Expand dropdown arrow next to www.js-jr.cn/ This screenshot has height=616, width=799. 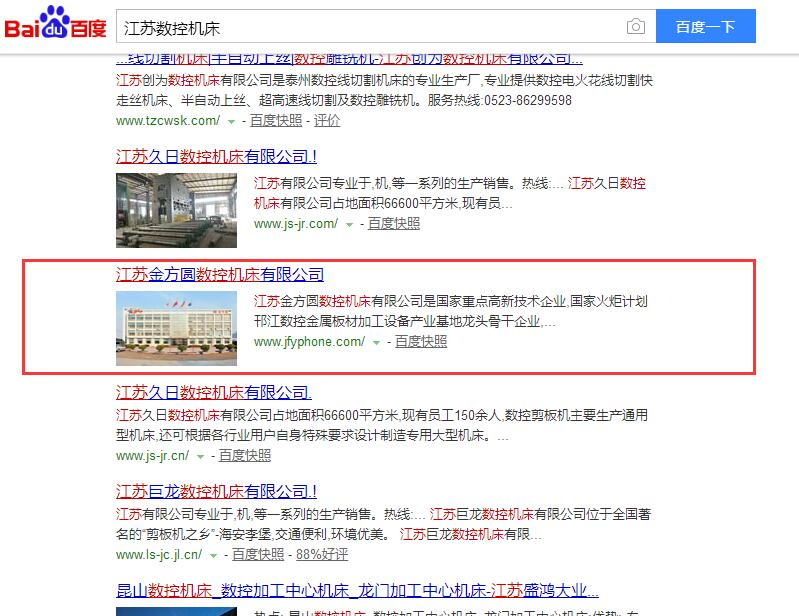pyautogui.click(x=200, y=457)
